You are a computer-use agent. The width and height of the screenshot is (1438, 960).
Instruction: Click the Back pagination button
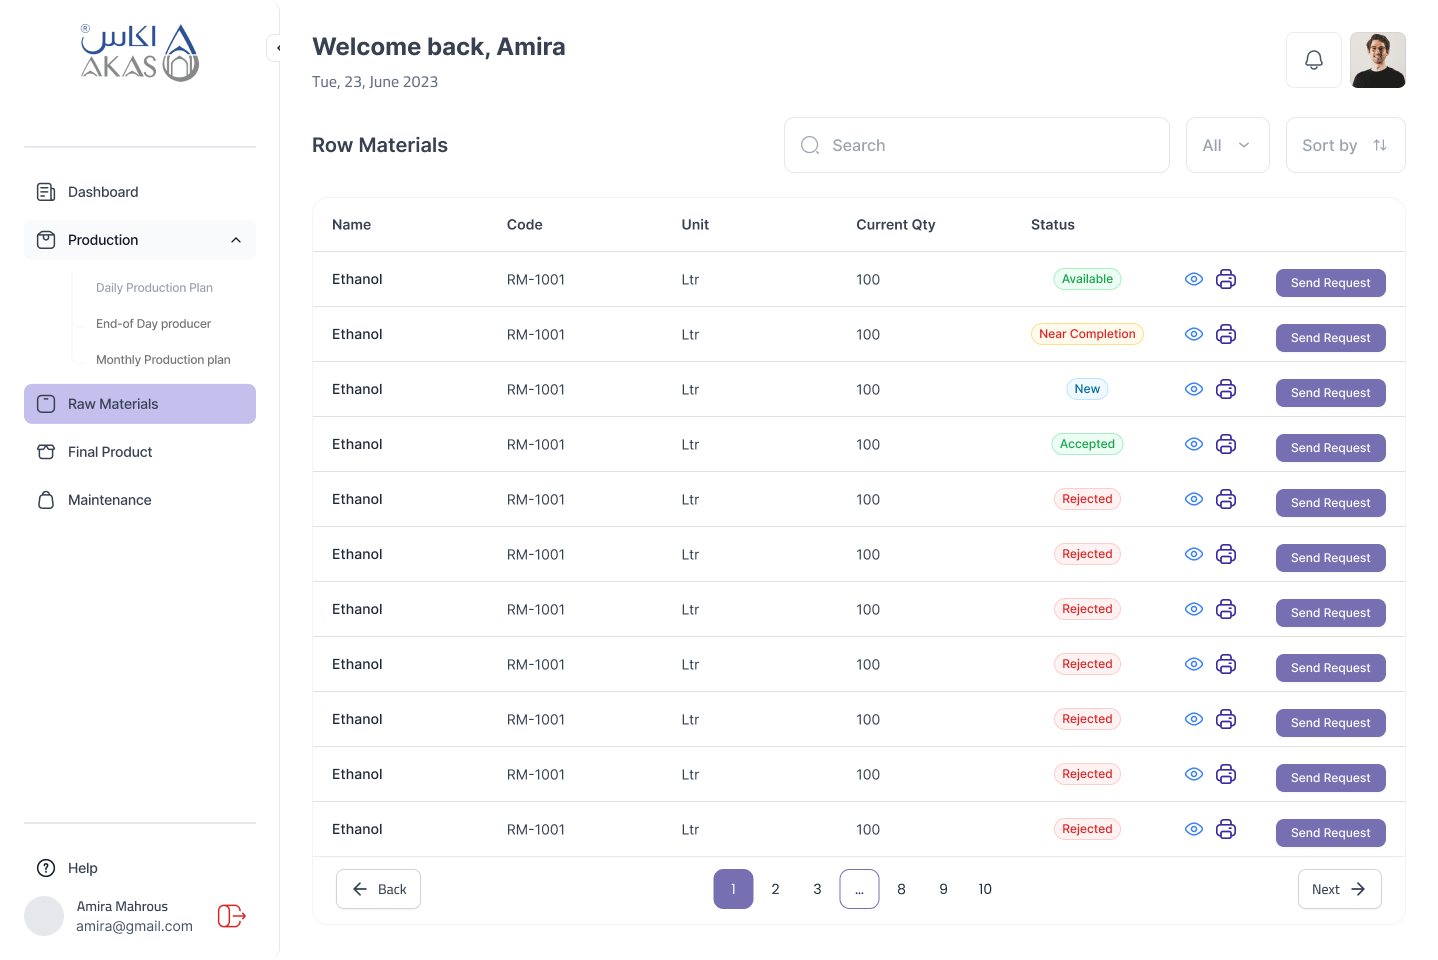[378, 889]
